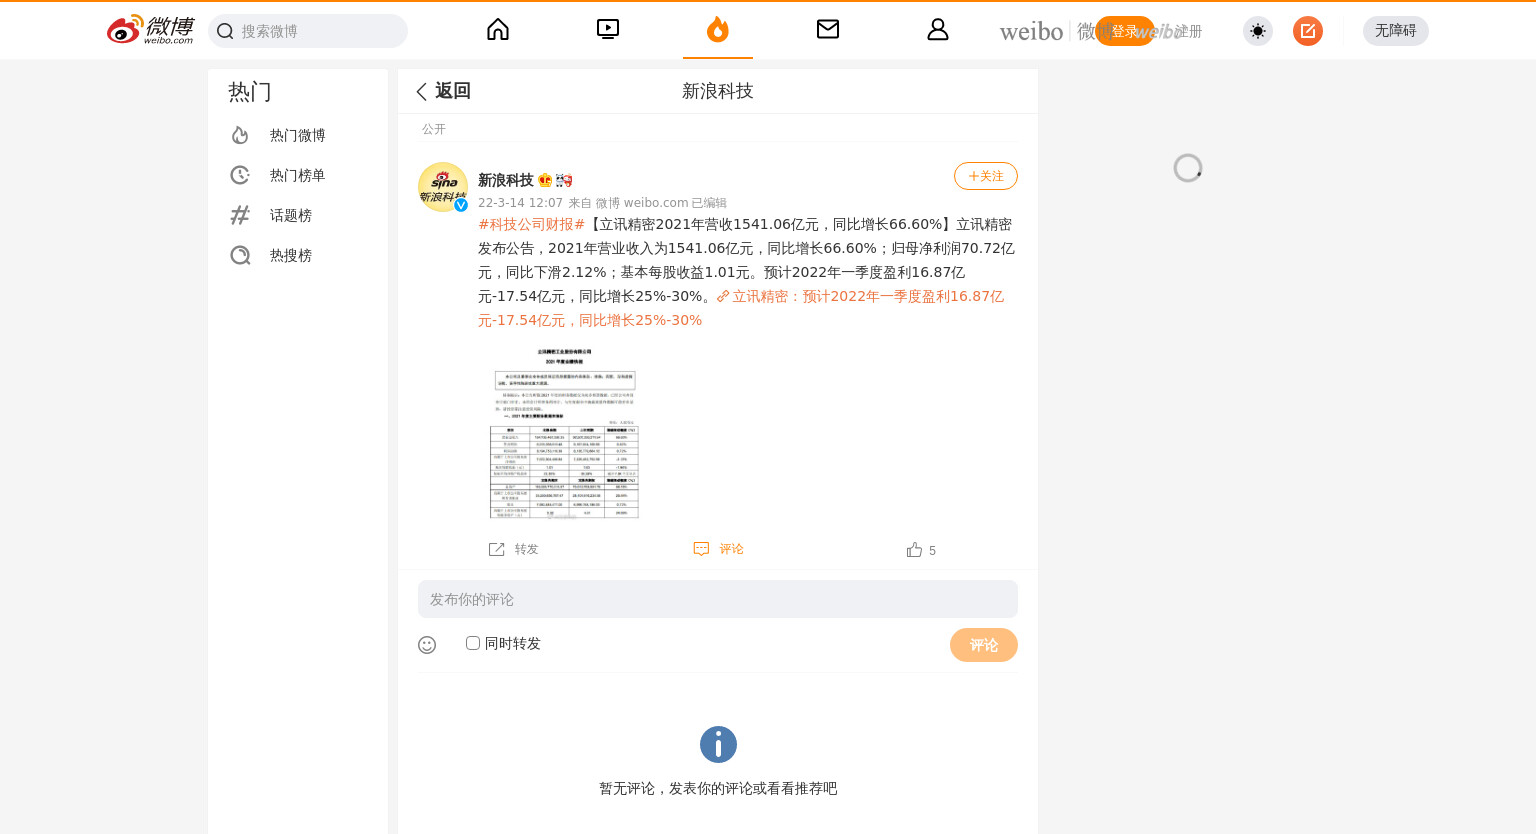Open the emoji smiley picker

pyautogui.click(x=427, y=645)
